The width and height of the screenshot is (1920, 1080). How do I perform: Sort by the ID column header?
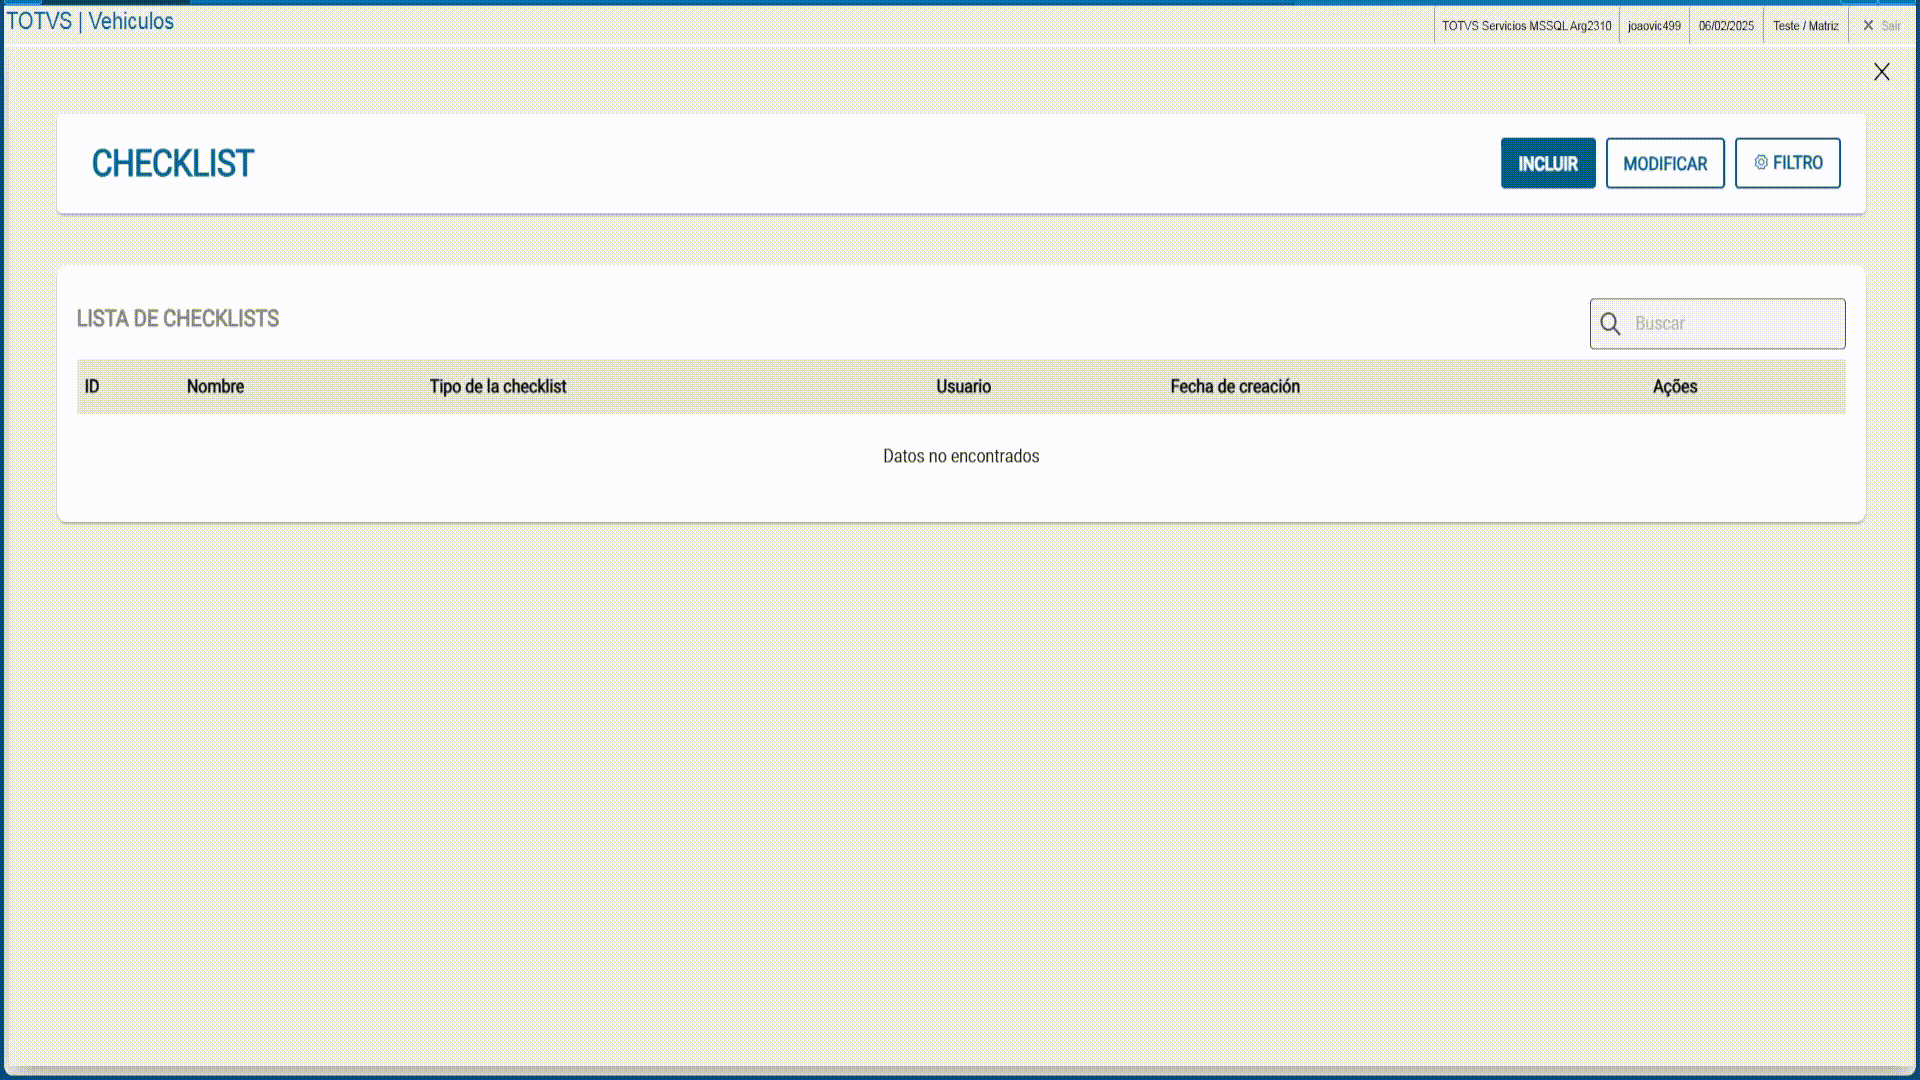click(x=92, y=387)
